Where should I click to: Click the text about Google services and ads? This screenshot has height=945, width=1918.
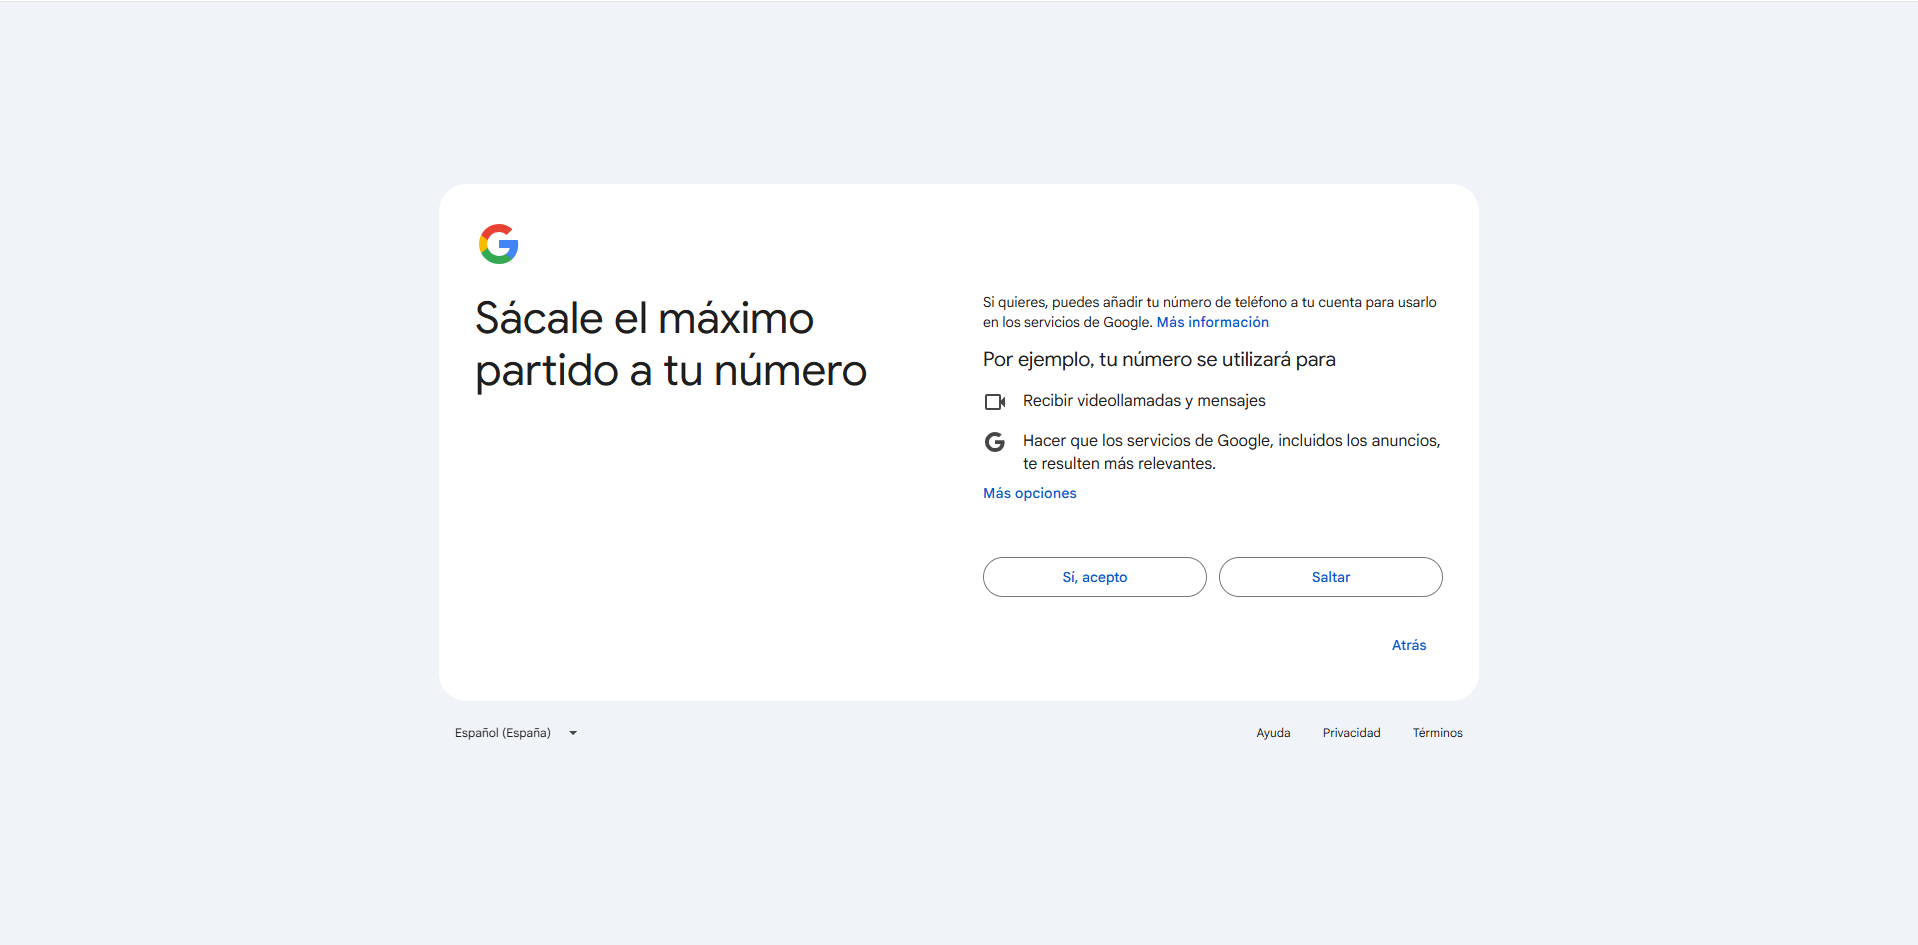(1231, 452)
